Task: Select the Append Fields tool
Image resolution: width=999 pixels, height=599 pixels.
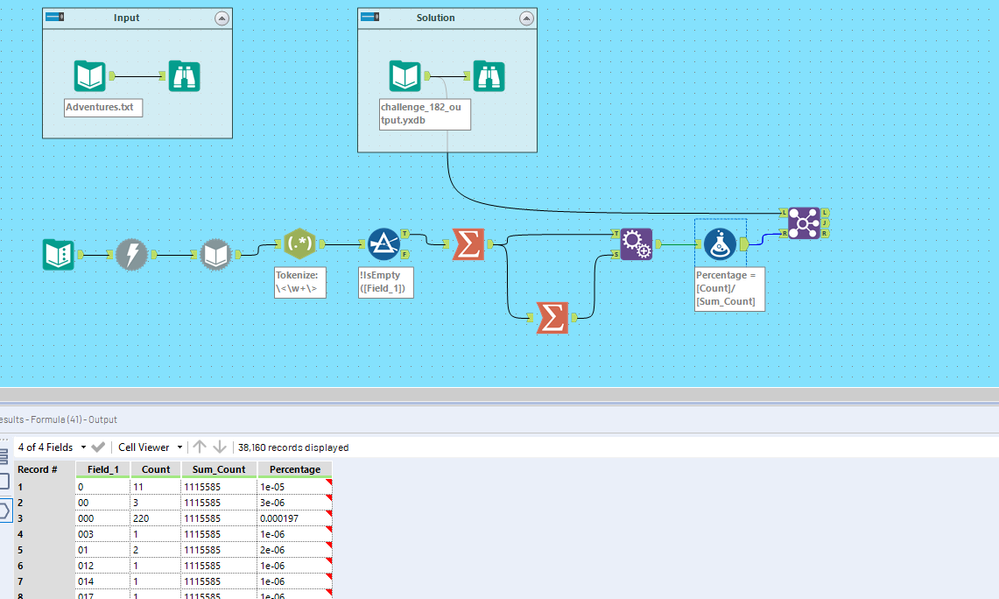Action: tap(636, 244)
